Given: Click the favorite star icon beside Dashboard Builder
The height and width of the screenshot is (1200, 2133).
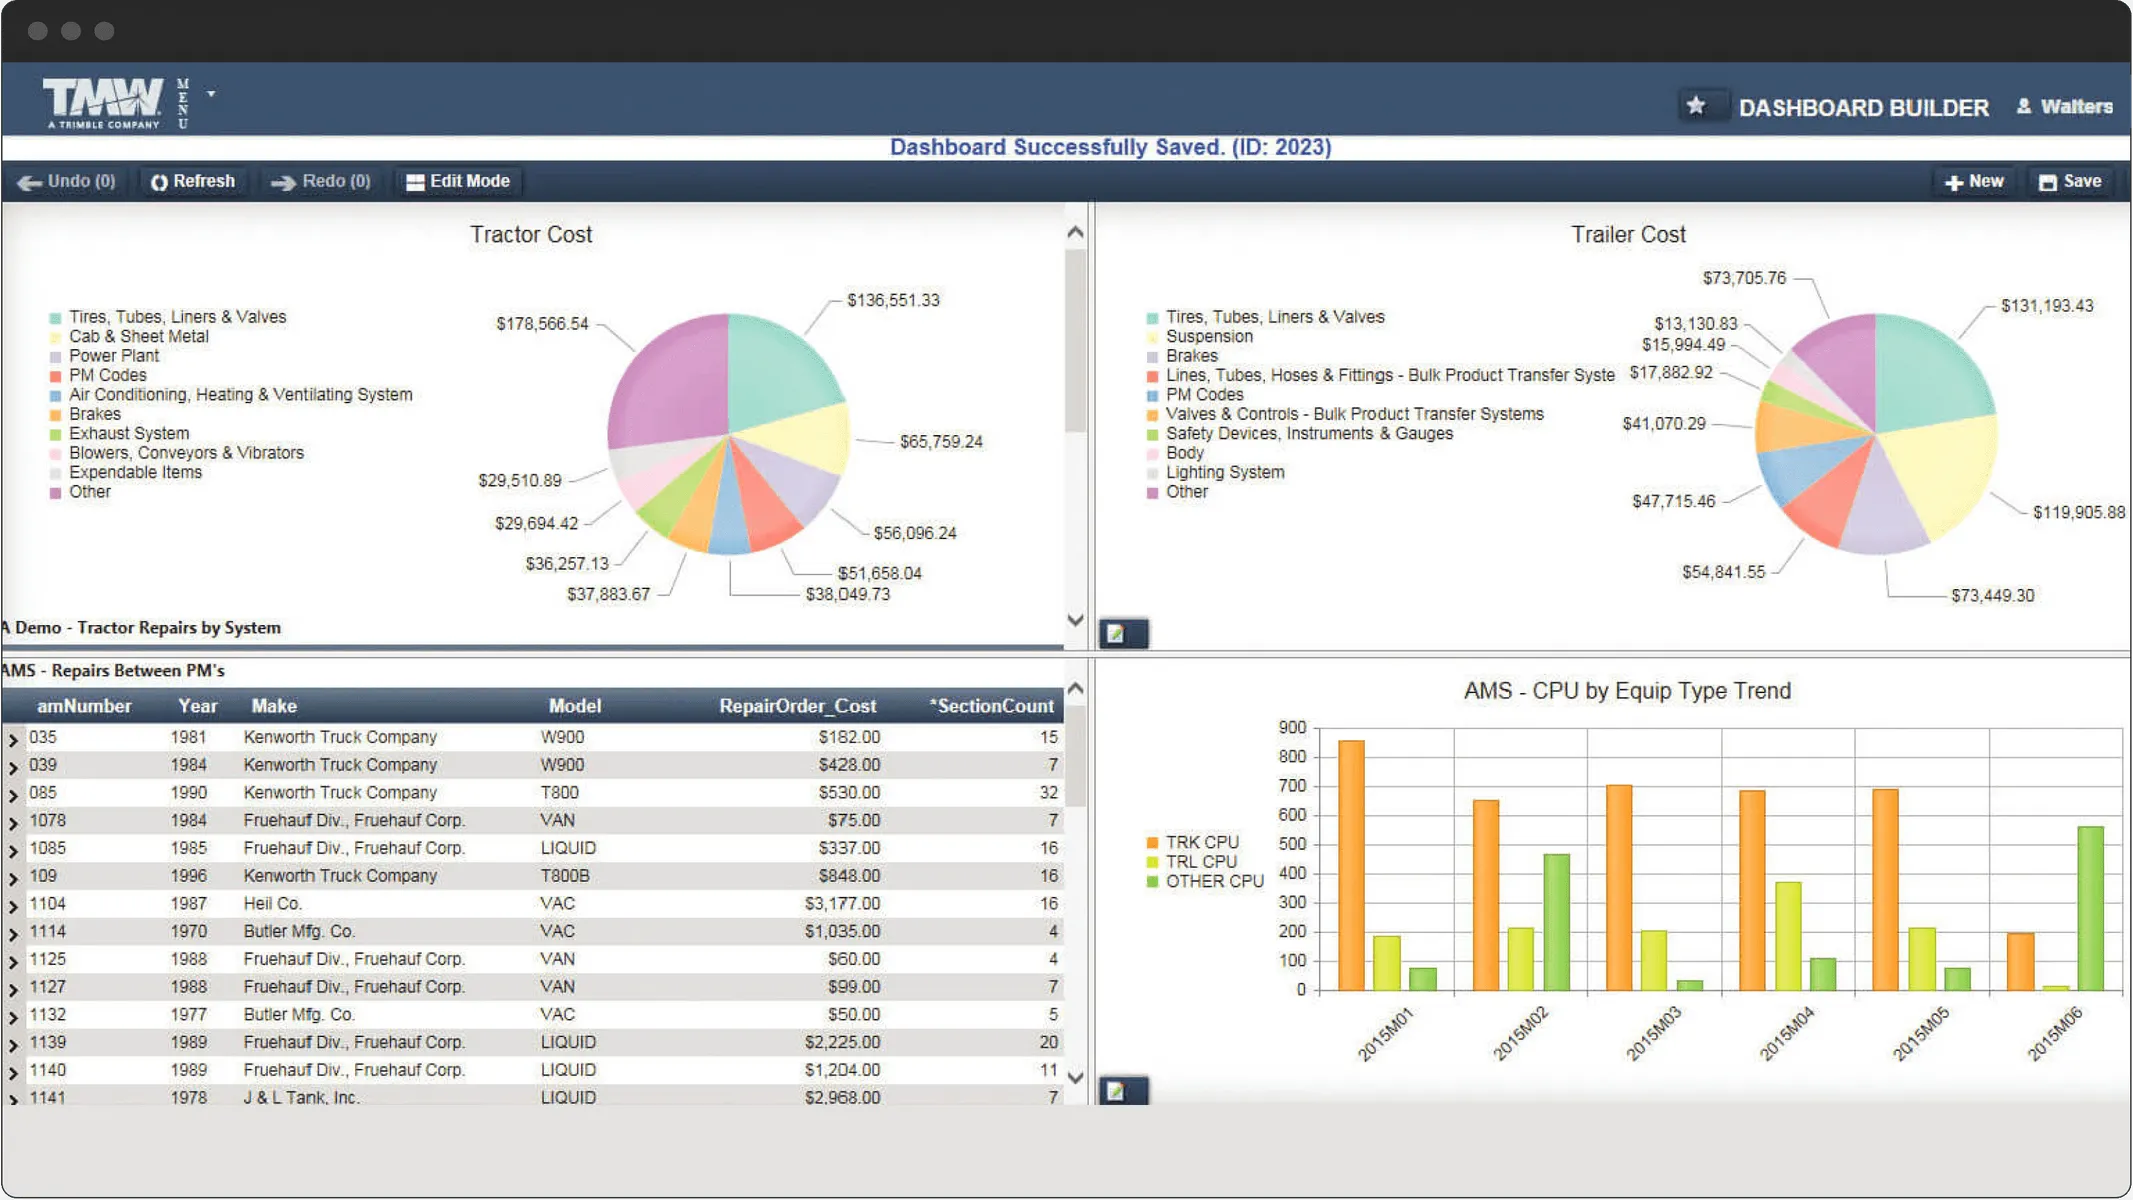Looking at the screenshot, I should (1696, 104).
